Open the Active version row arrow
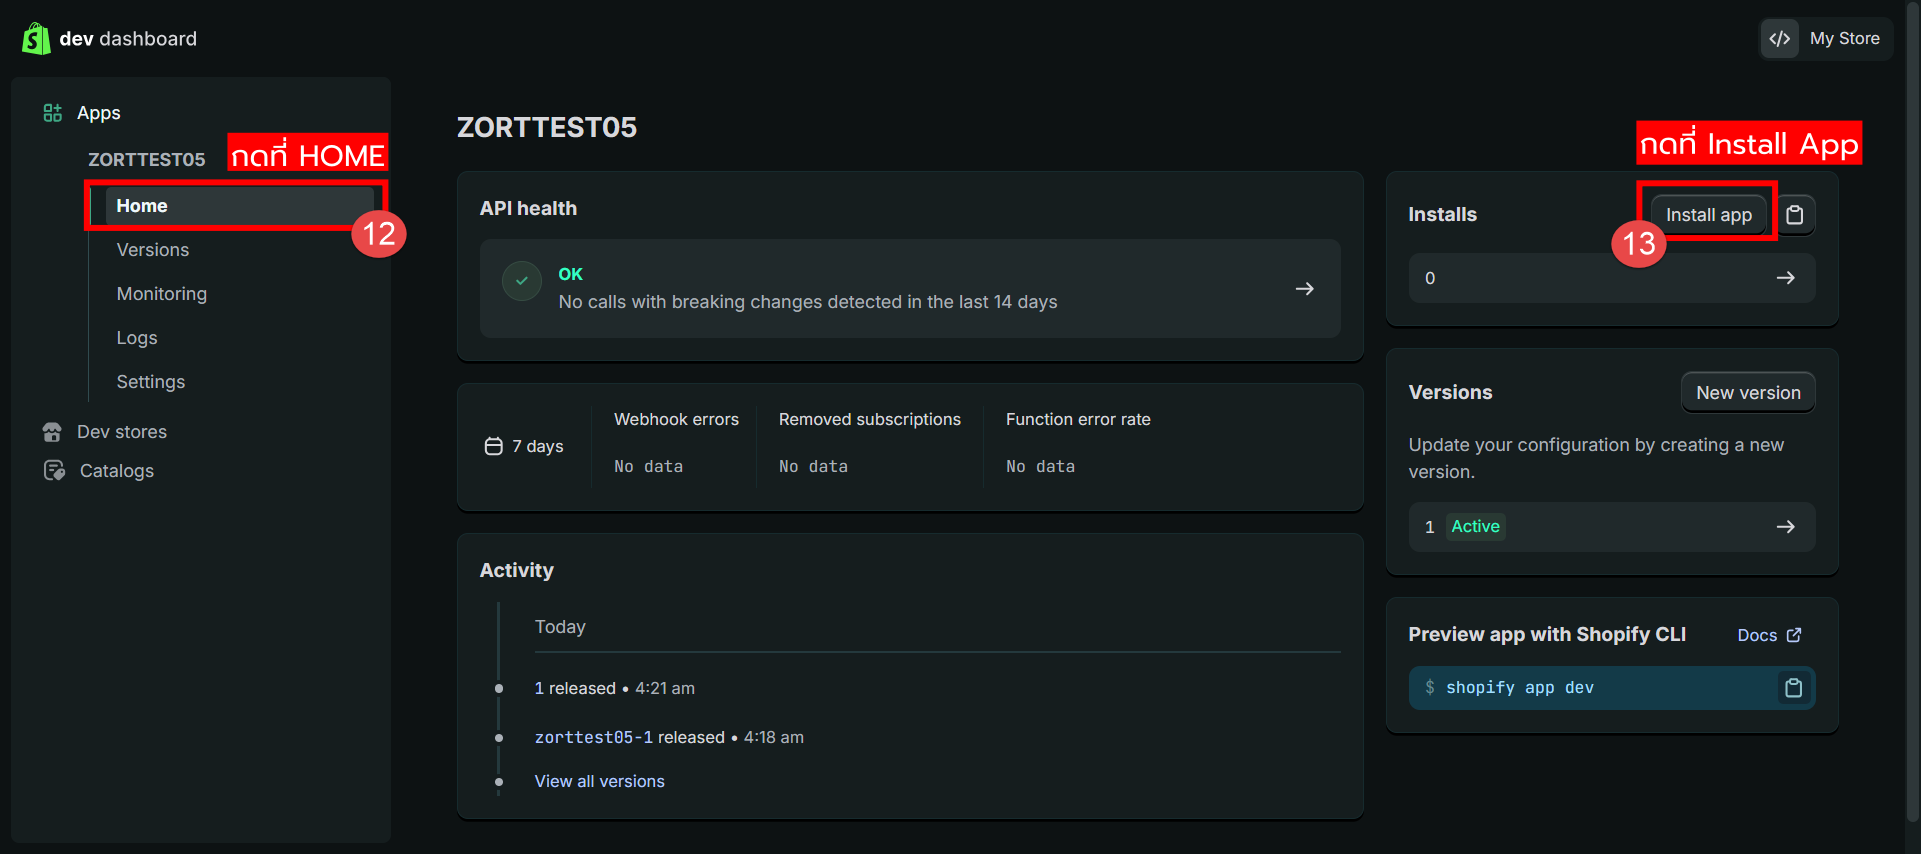This screenshot has width=1921, height=854. pyautogui.click(x=1785, y=527)
